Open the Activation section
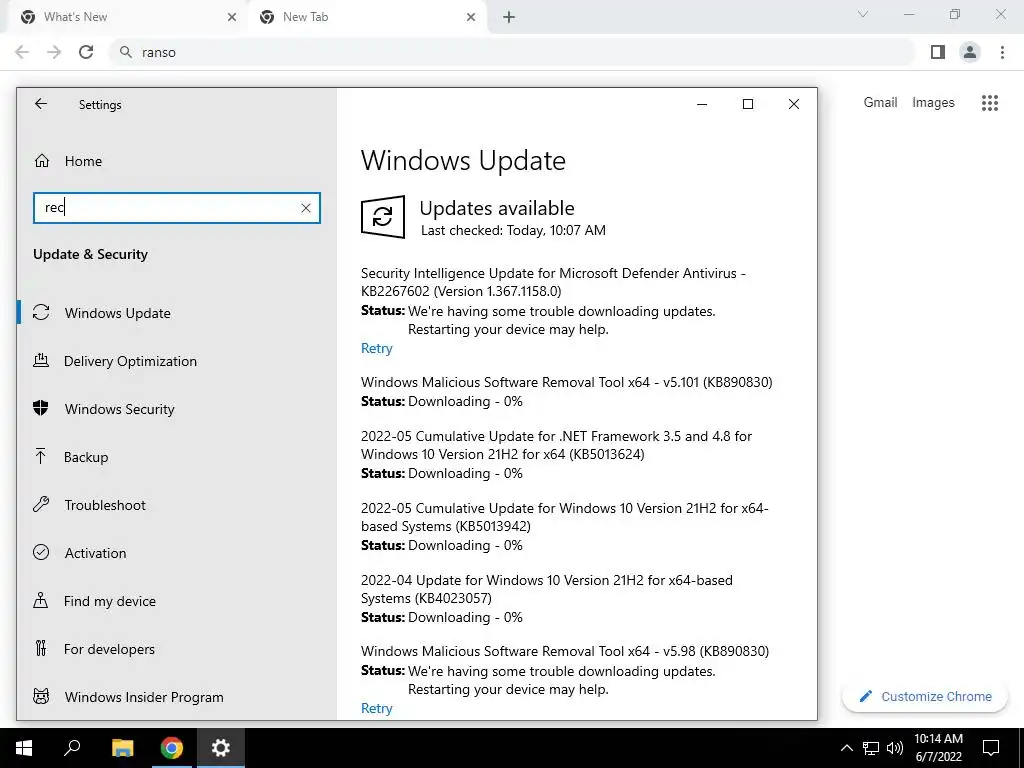The height and width of the screenshot is (768, 1024). coord(176,553)
